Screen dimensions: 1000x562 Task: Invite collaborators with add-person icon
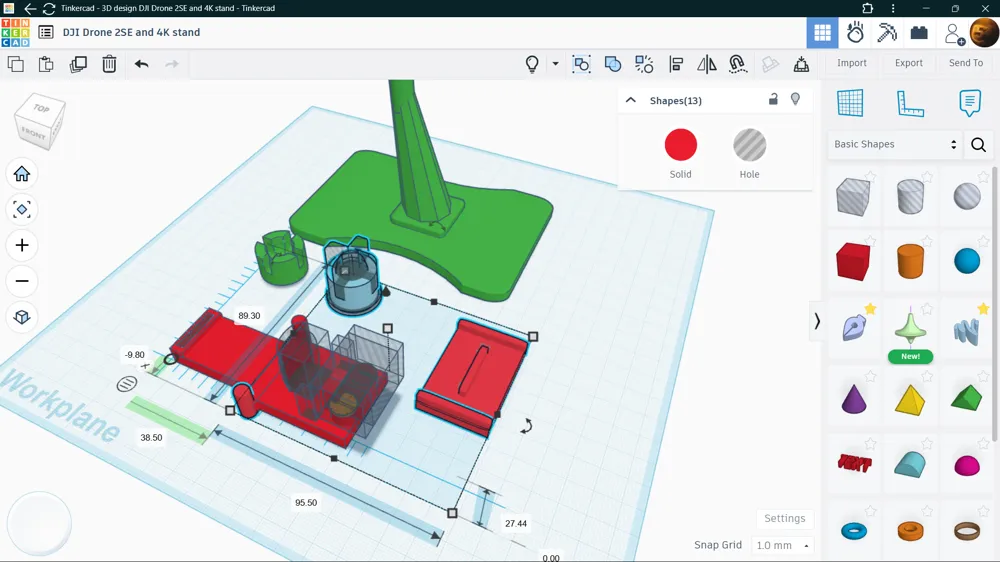954,34
